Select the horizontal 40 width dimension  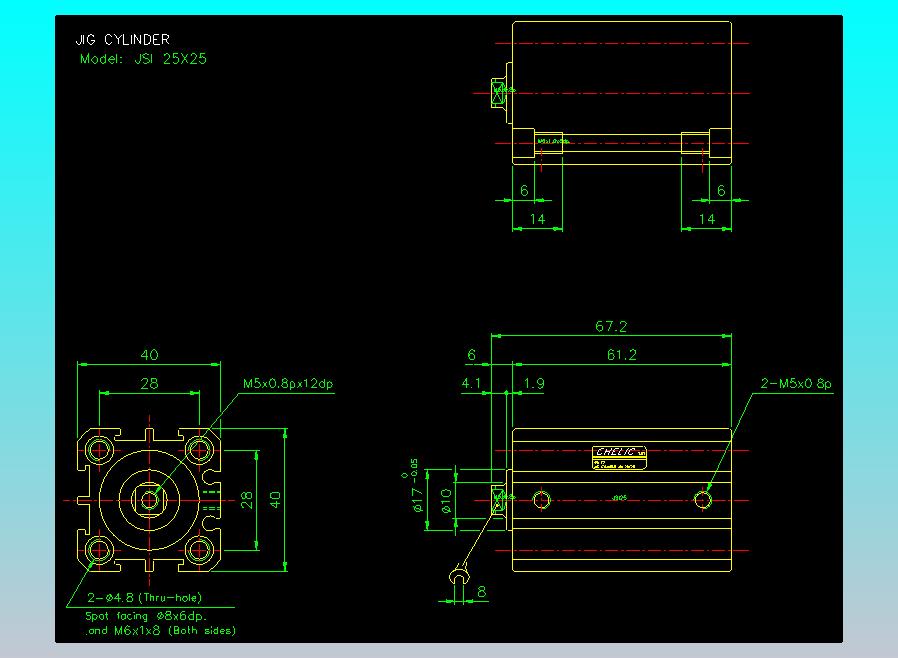point(149,354)
